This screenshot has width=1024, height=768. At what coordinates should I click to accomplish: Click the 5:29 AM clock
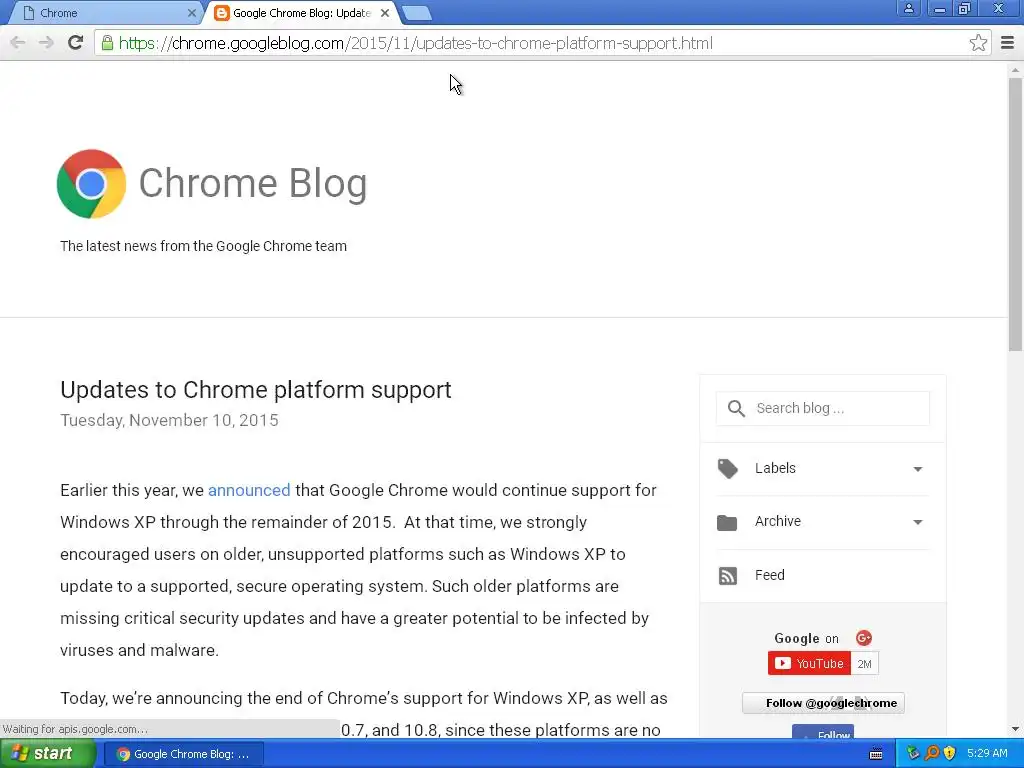tap(987, 753)
